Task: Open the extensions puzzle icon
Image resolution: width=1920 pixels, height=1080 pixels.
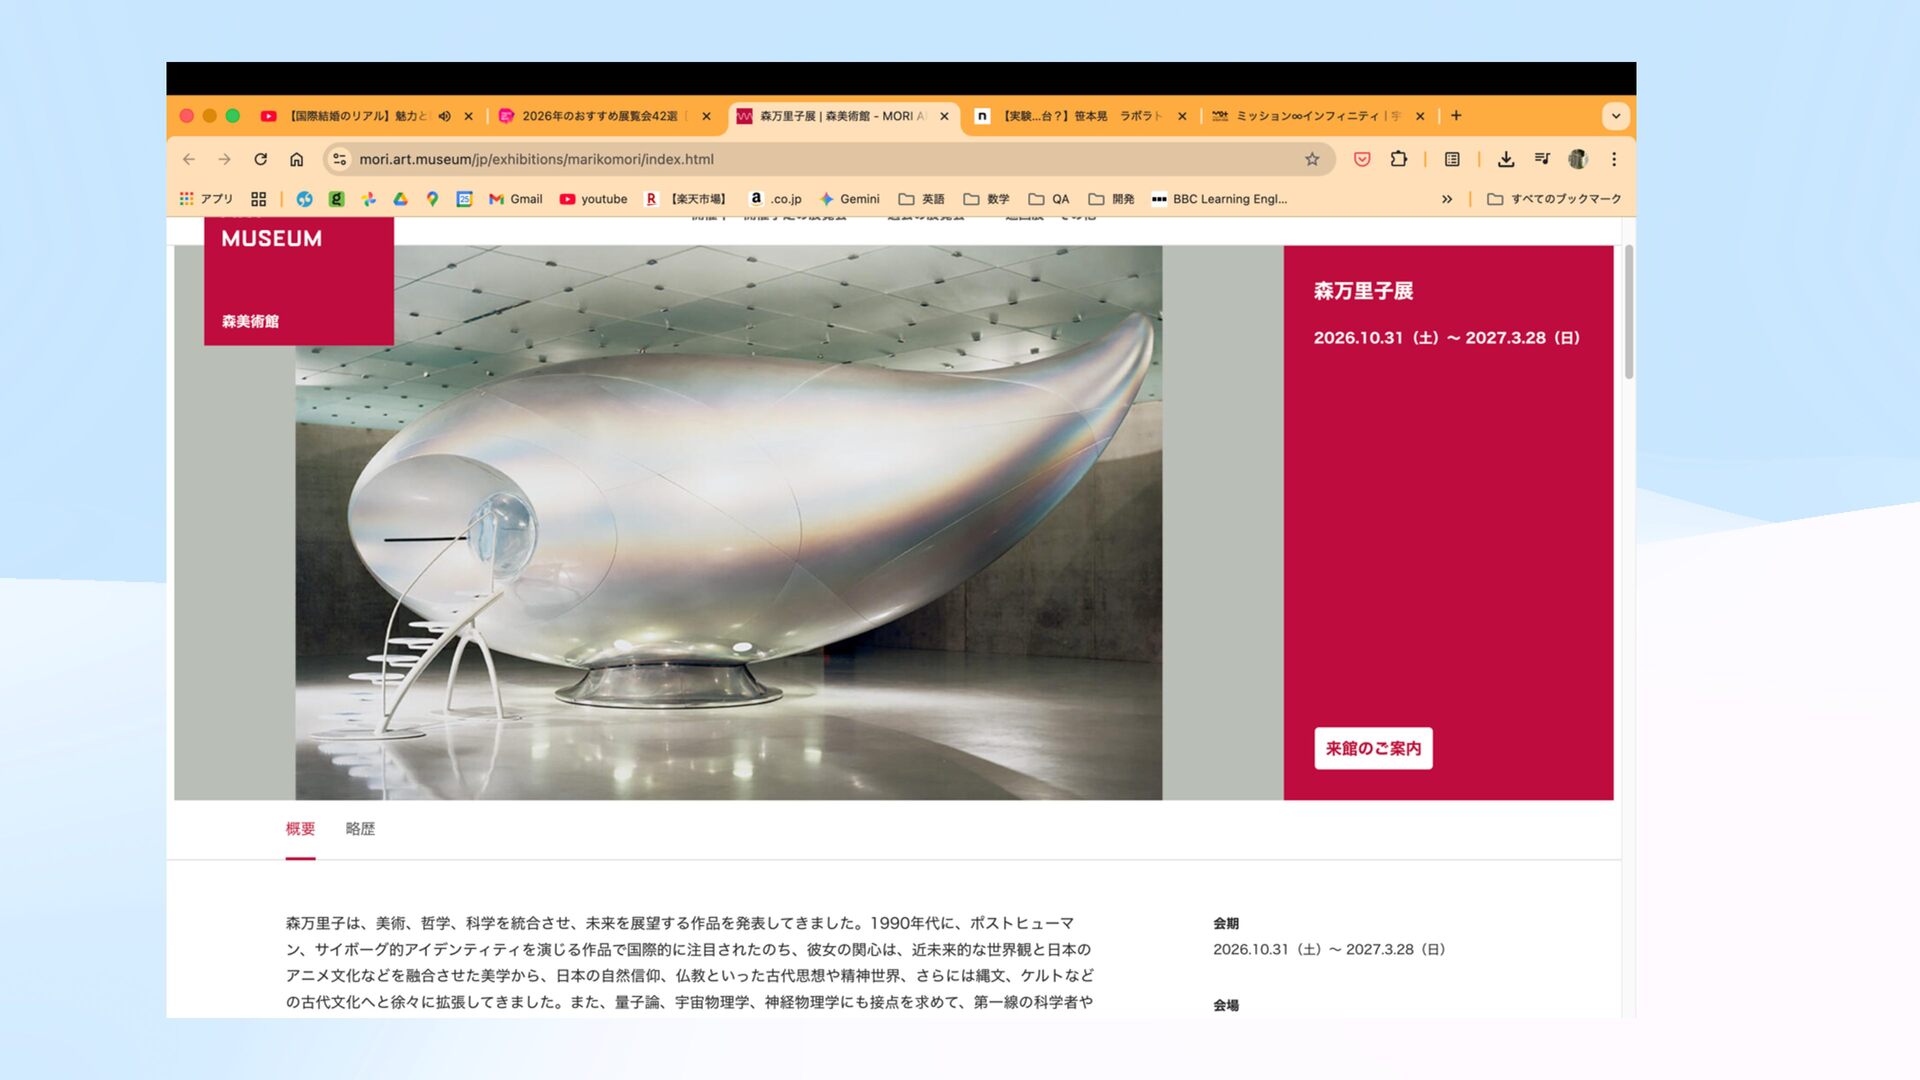Action: (x=1398, y=159)
